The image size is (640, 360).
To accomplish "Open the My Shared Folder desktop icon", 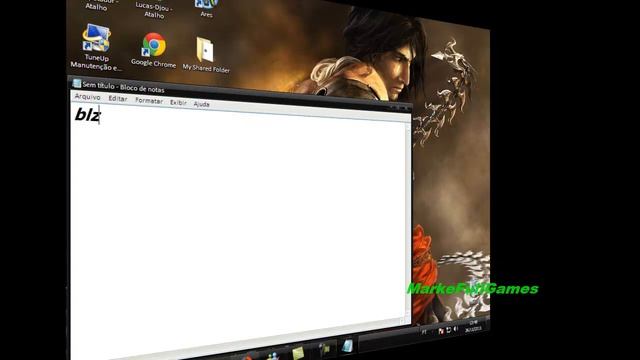I will [206, 55].
